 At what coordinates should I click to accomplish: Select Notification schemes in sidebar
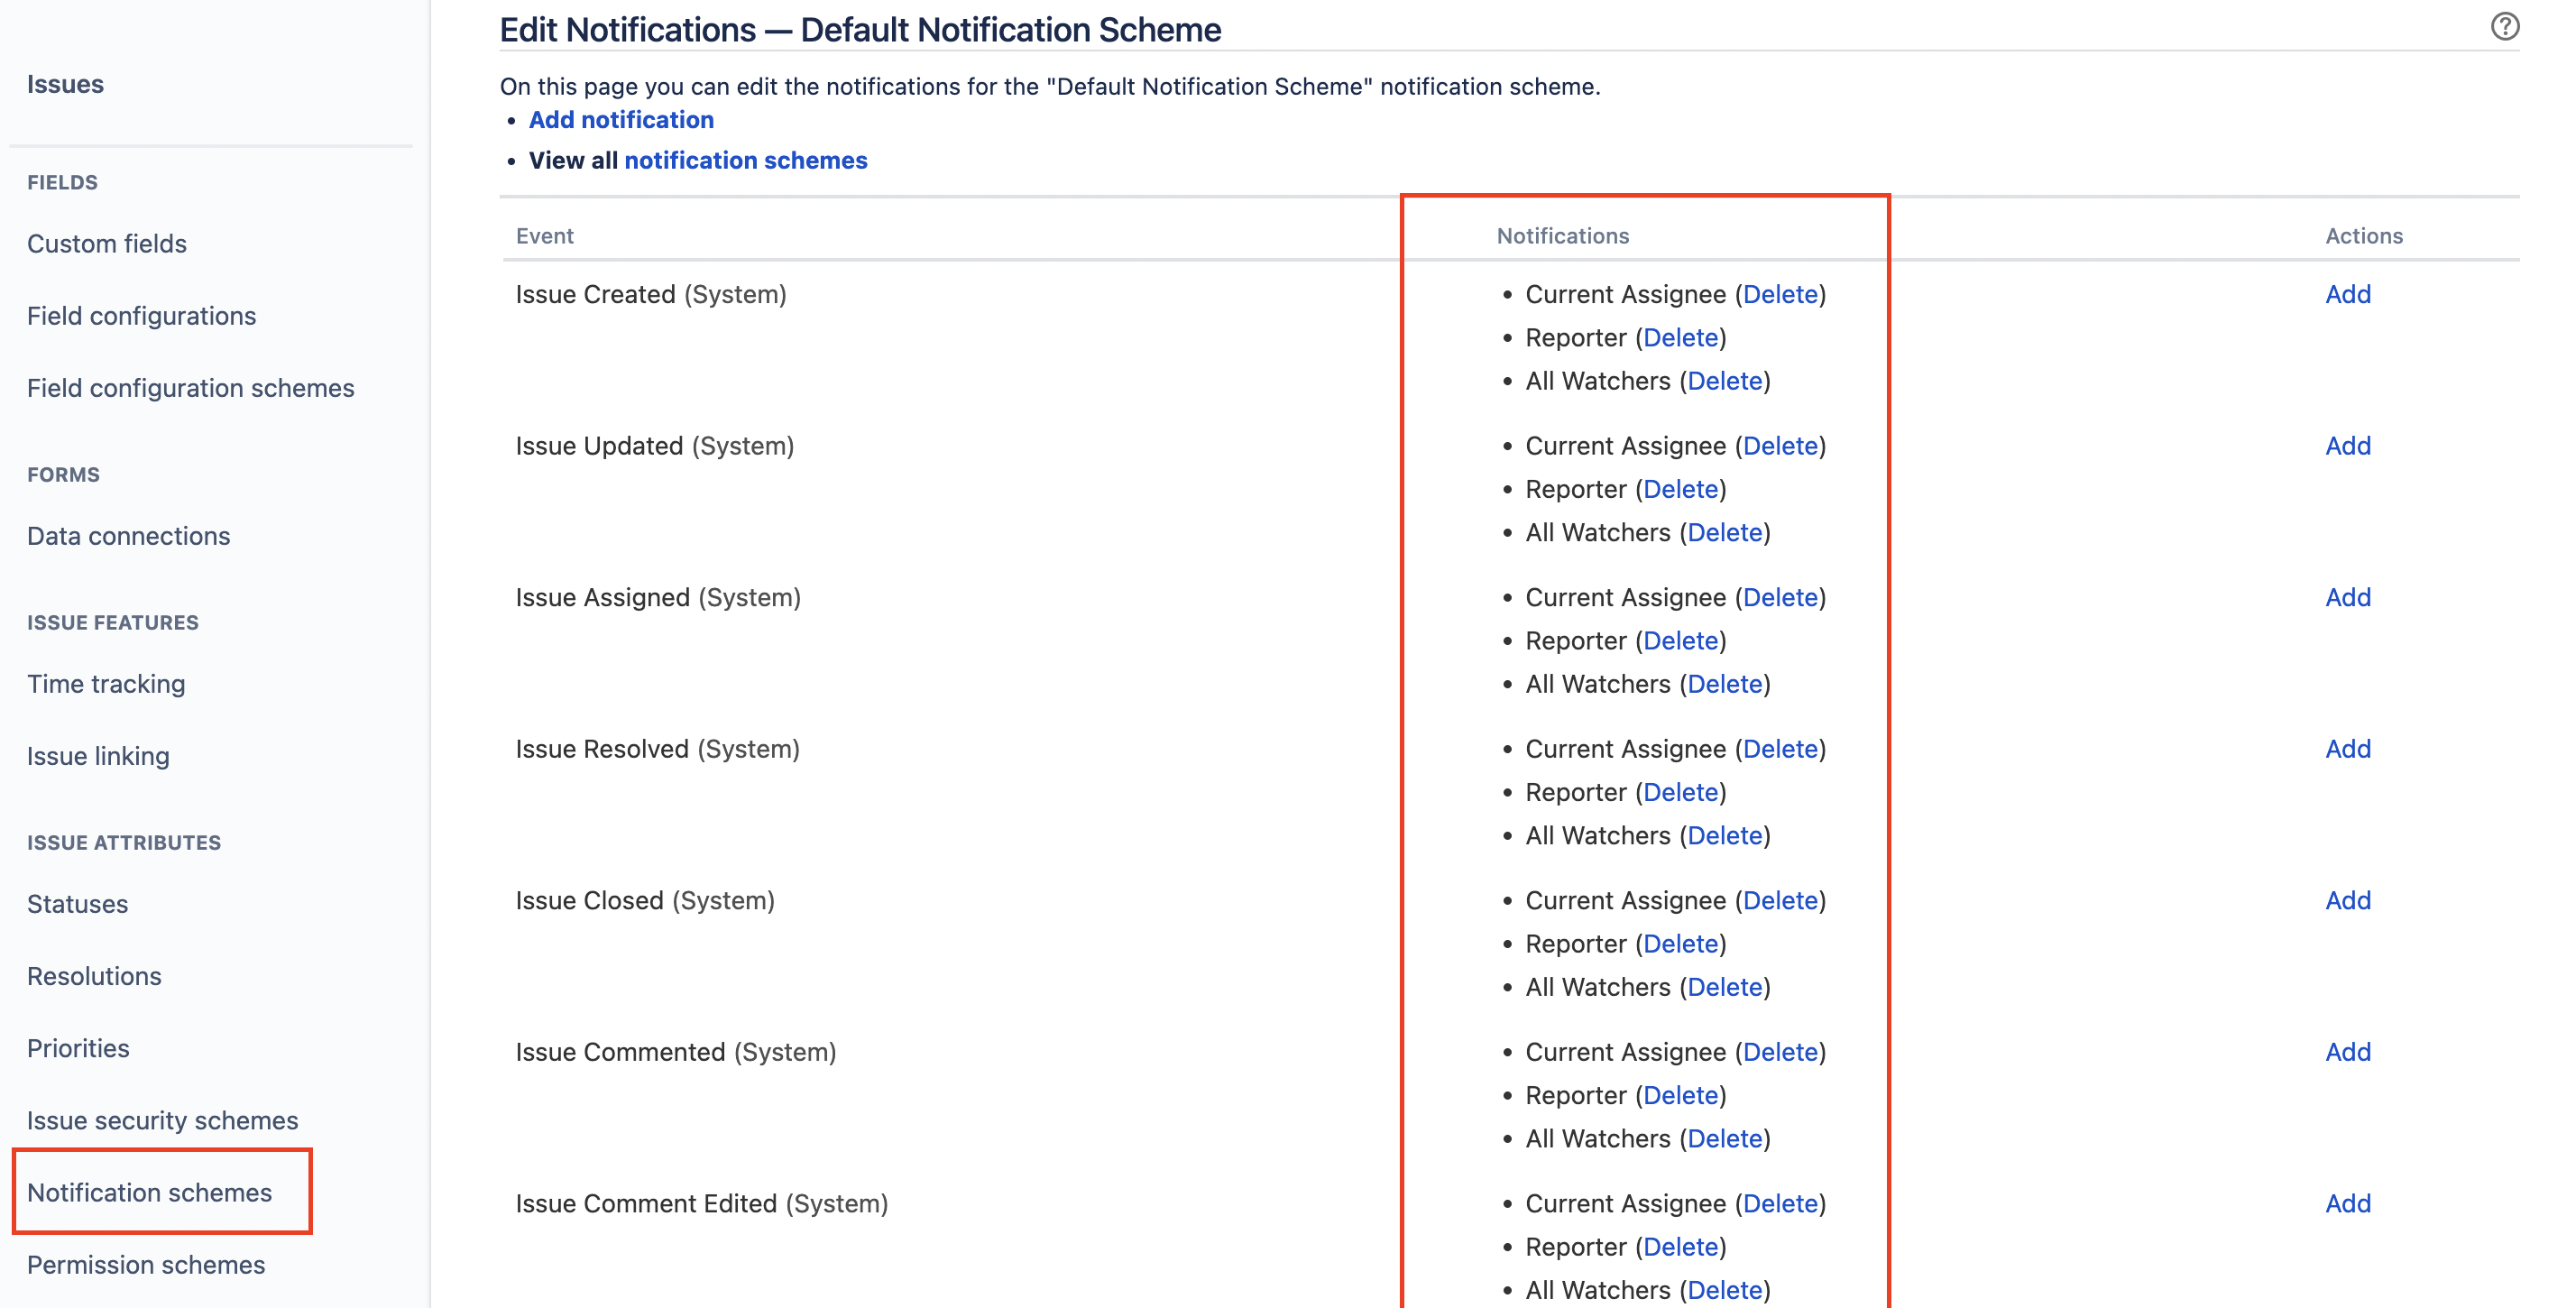point(150,1192)
